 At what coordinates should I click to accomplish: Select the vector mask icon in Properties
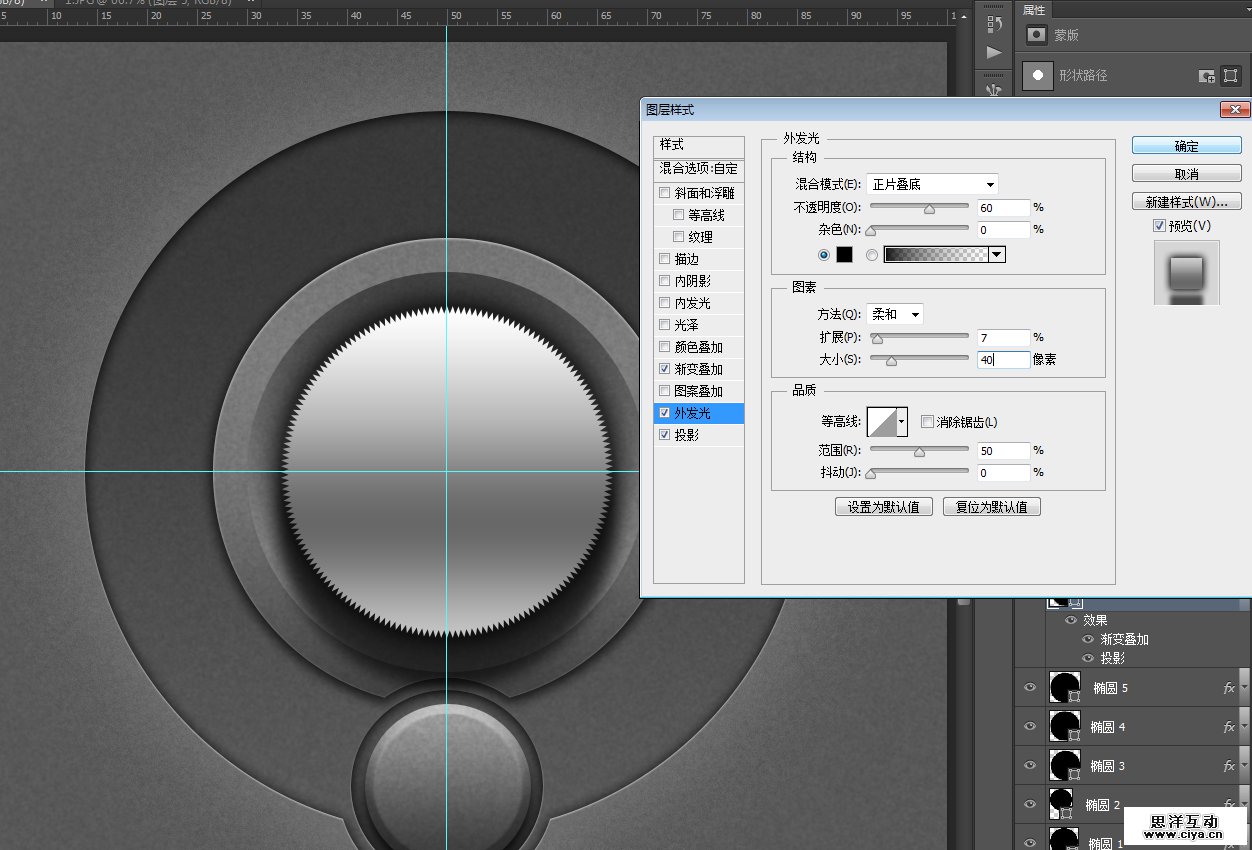pos(1231,76)
